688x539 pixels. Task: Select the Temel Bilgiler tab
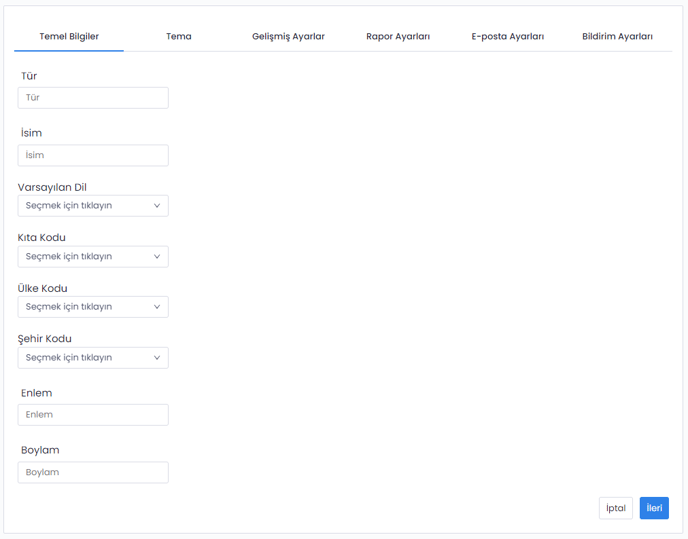[x=69, y=37]
